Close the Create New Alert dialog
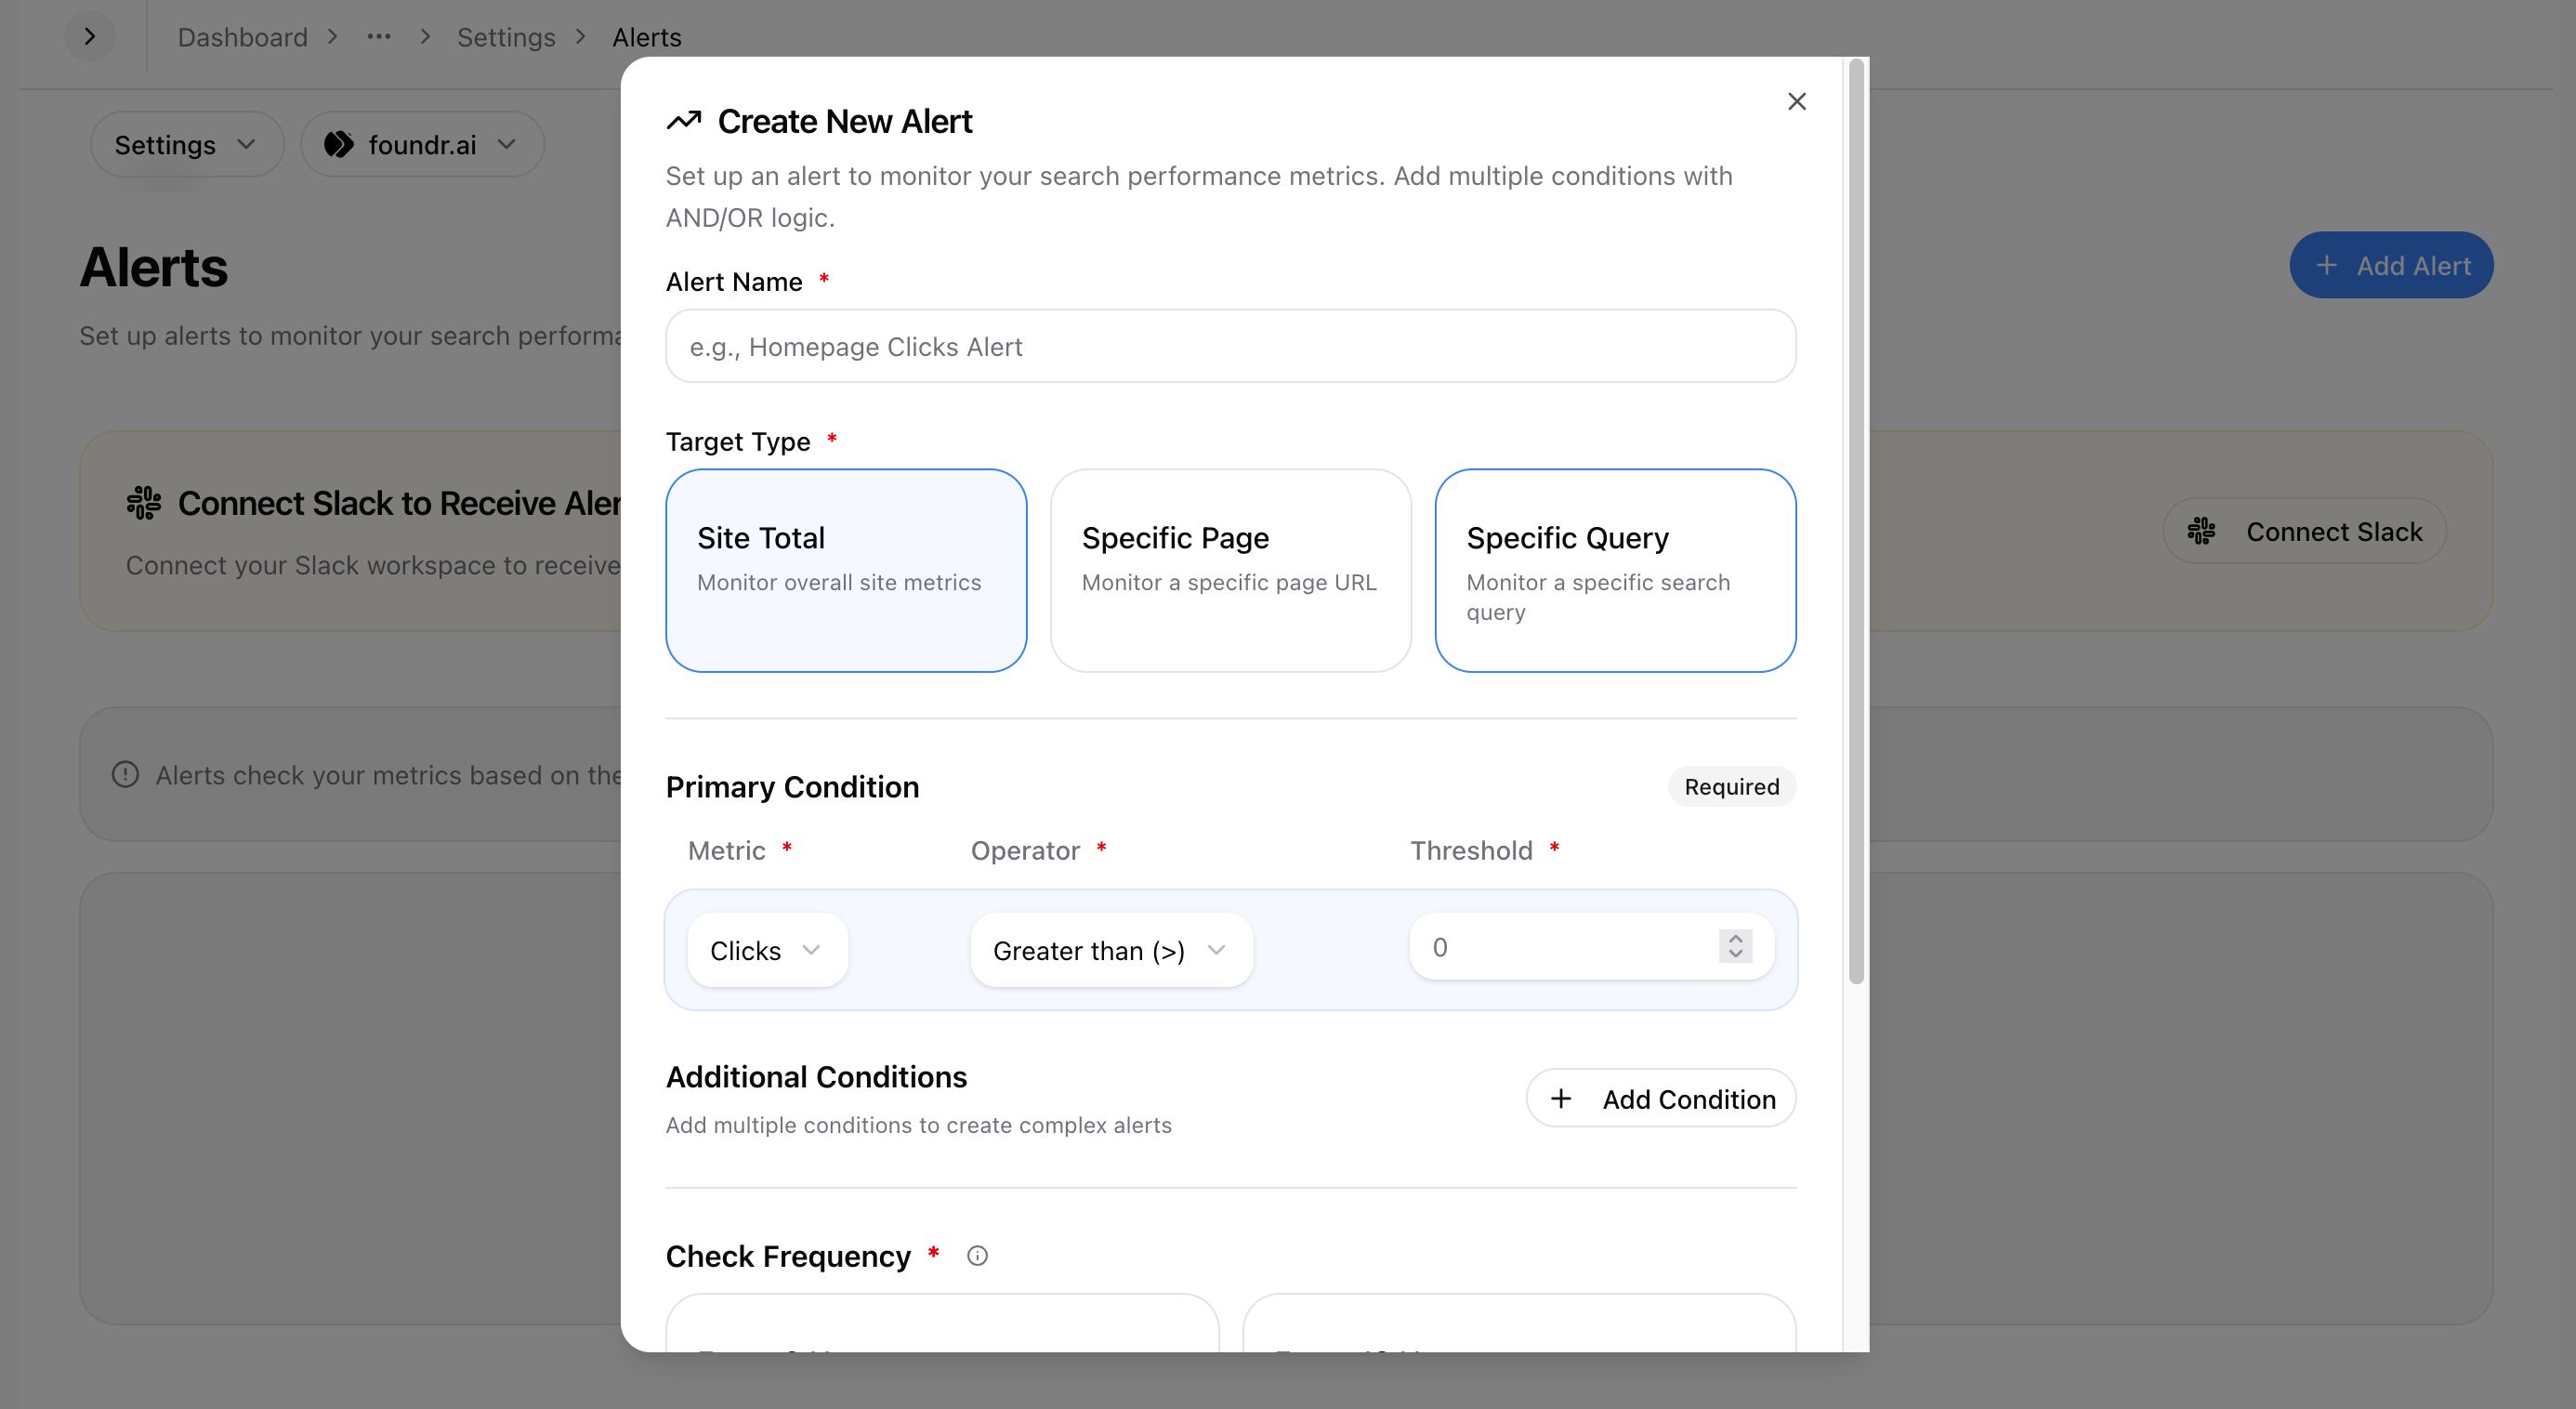This screenshot has width=2576, height=1409. point(1796,101)
